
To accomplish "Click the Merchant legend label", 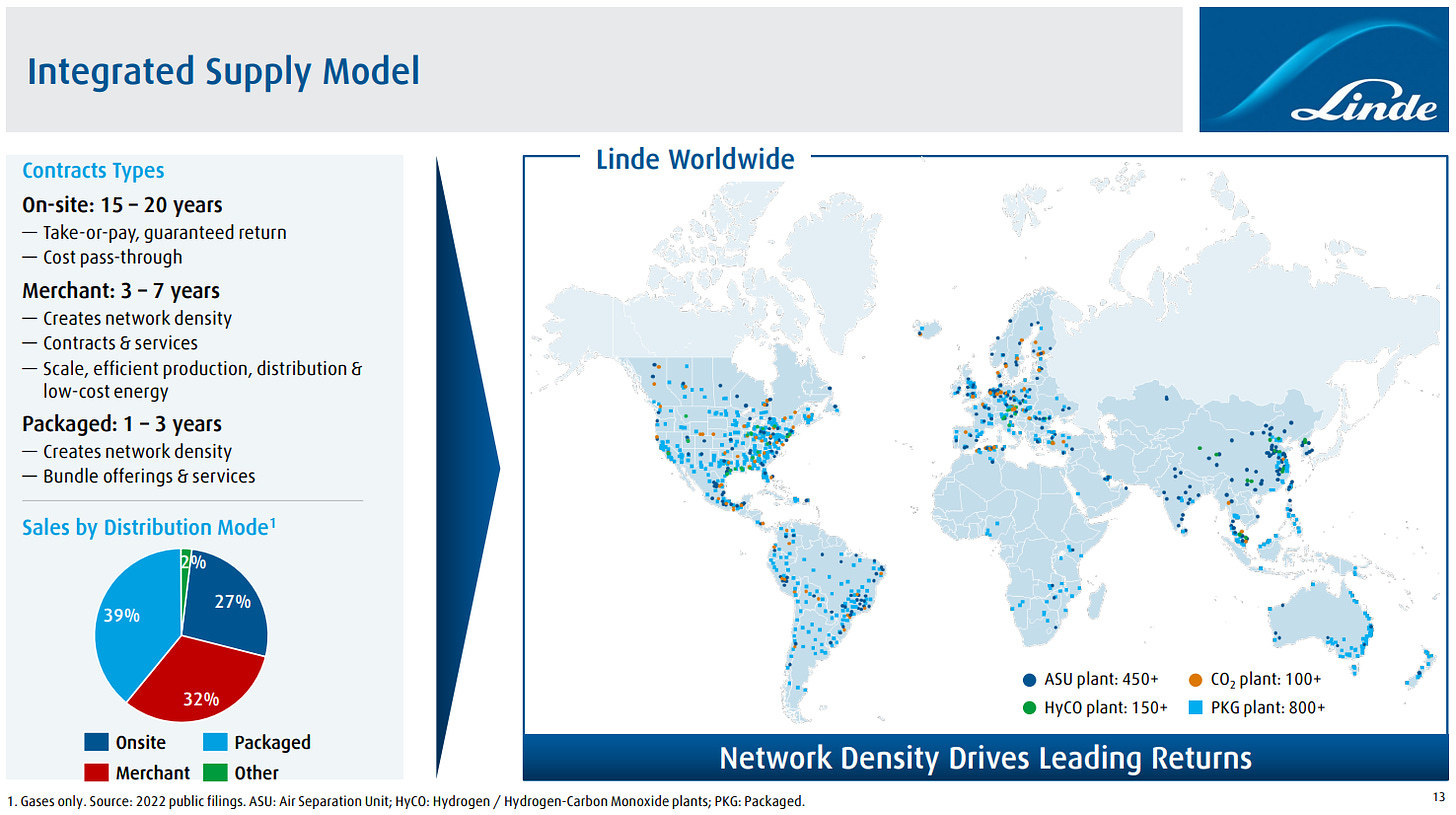I will [153, 772].
